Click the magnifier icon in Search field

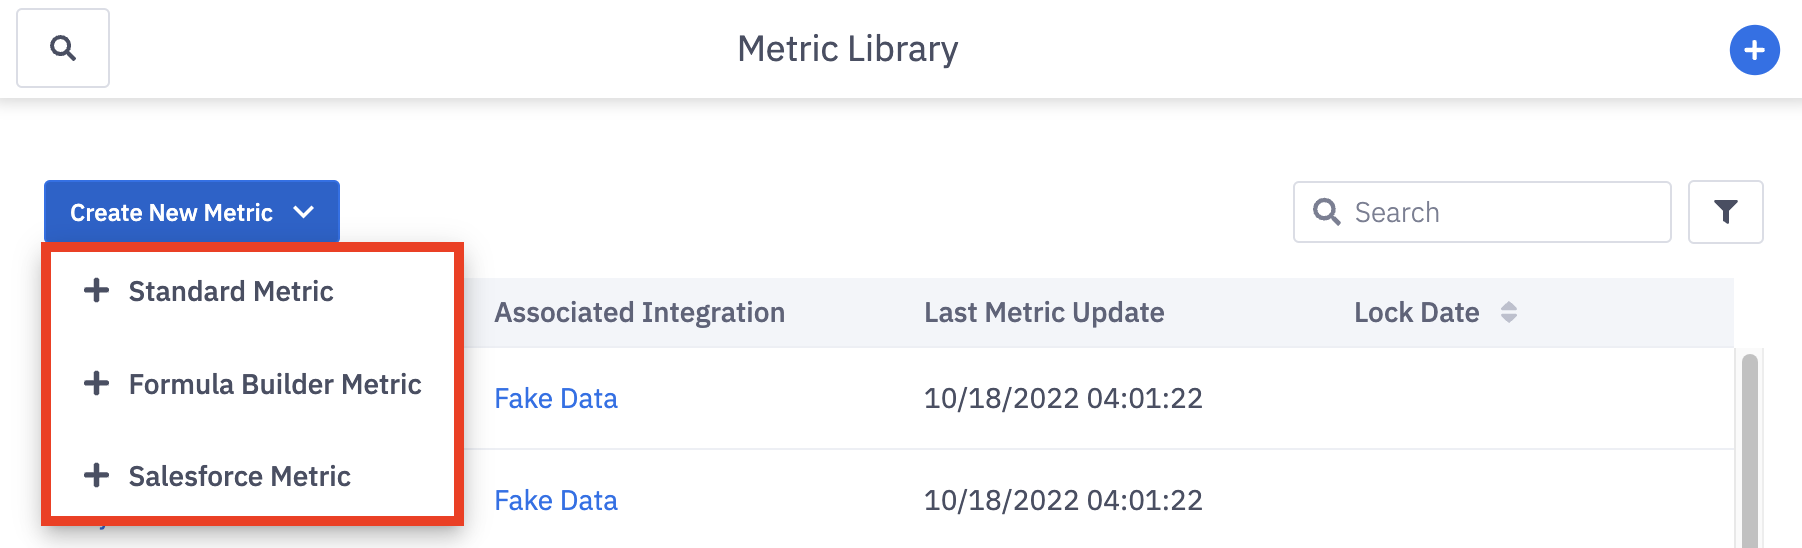click(1326, 212)
